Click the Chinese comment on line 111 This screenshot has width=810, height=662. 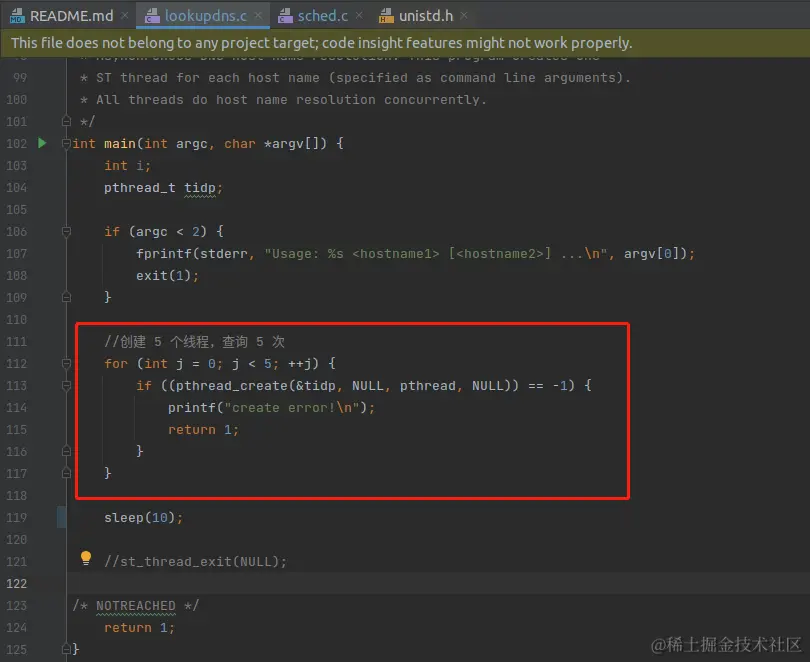click(x=194, y=341)
